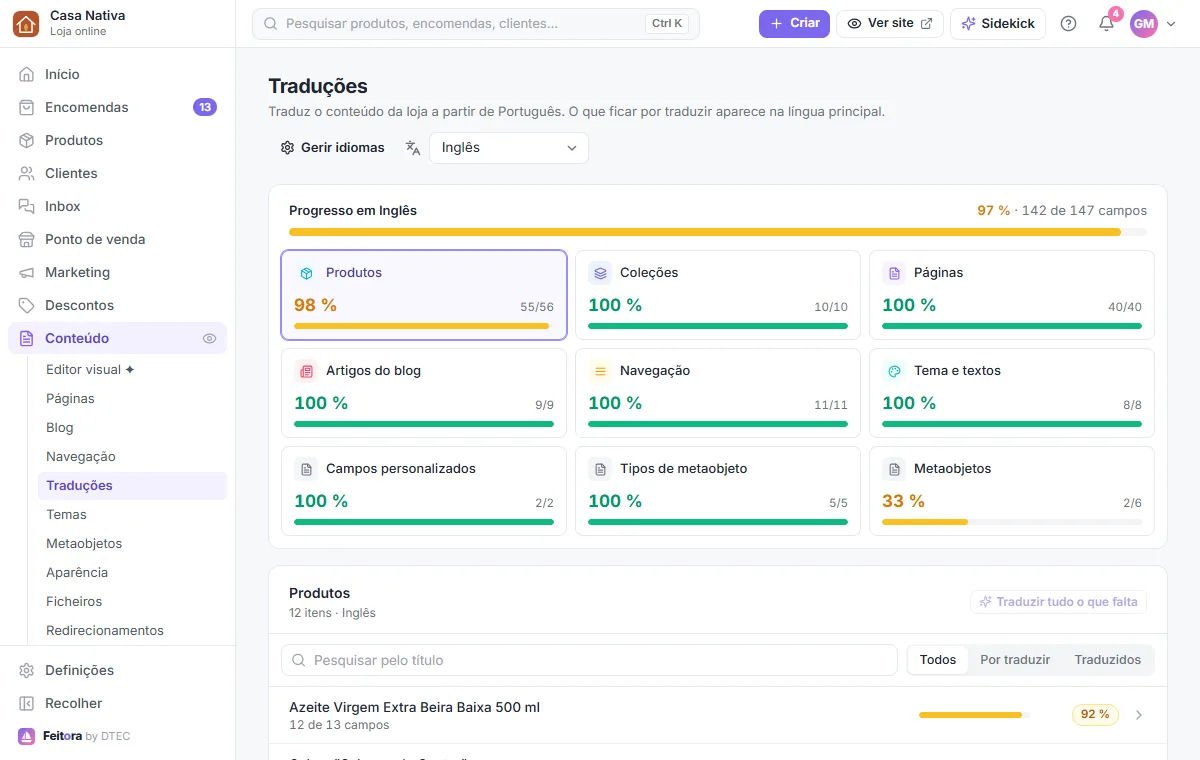Screen dimensions: 1200x760
Task: Select the Tipos de metaobjeto card
Action: 718,491
